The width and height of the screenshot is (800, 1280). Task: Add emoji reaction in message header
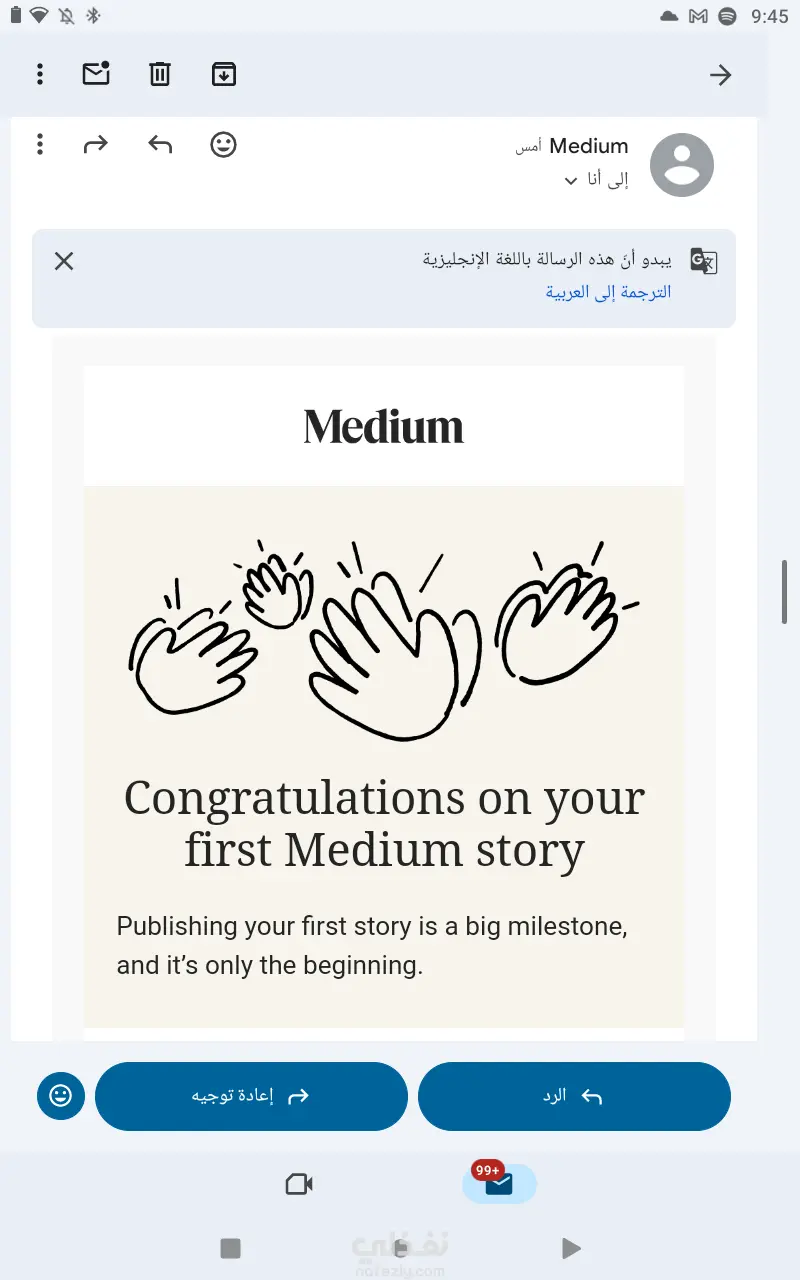(x=224, y=145)
